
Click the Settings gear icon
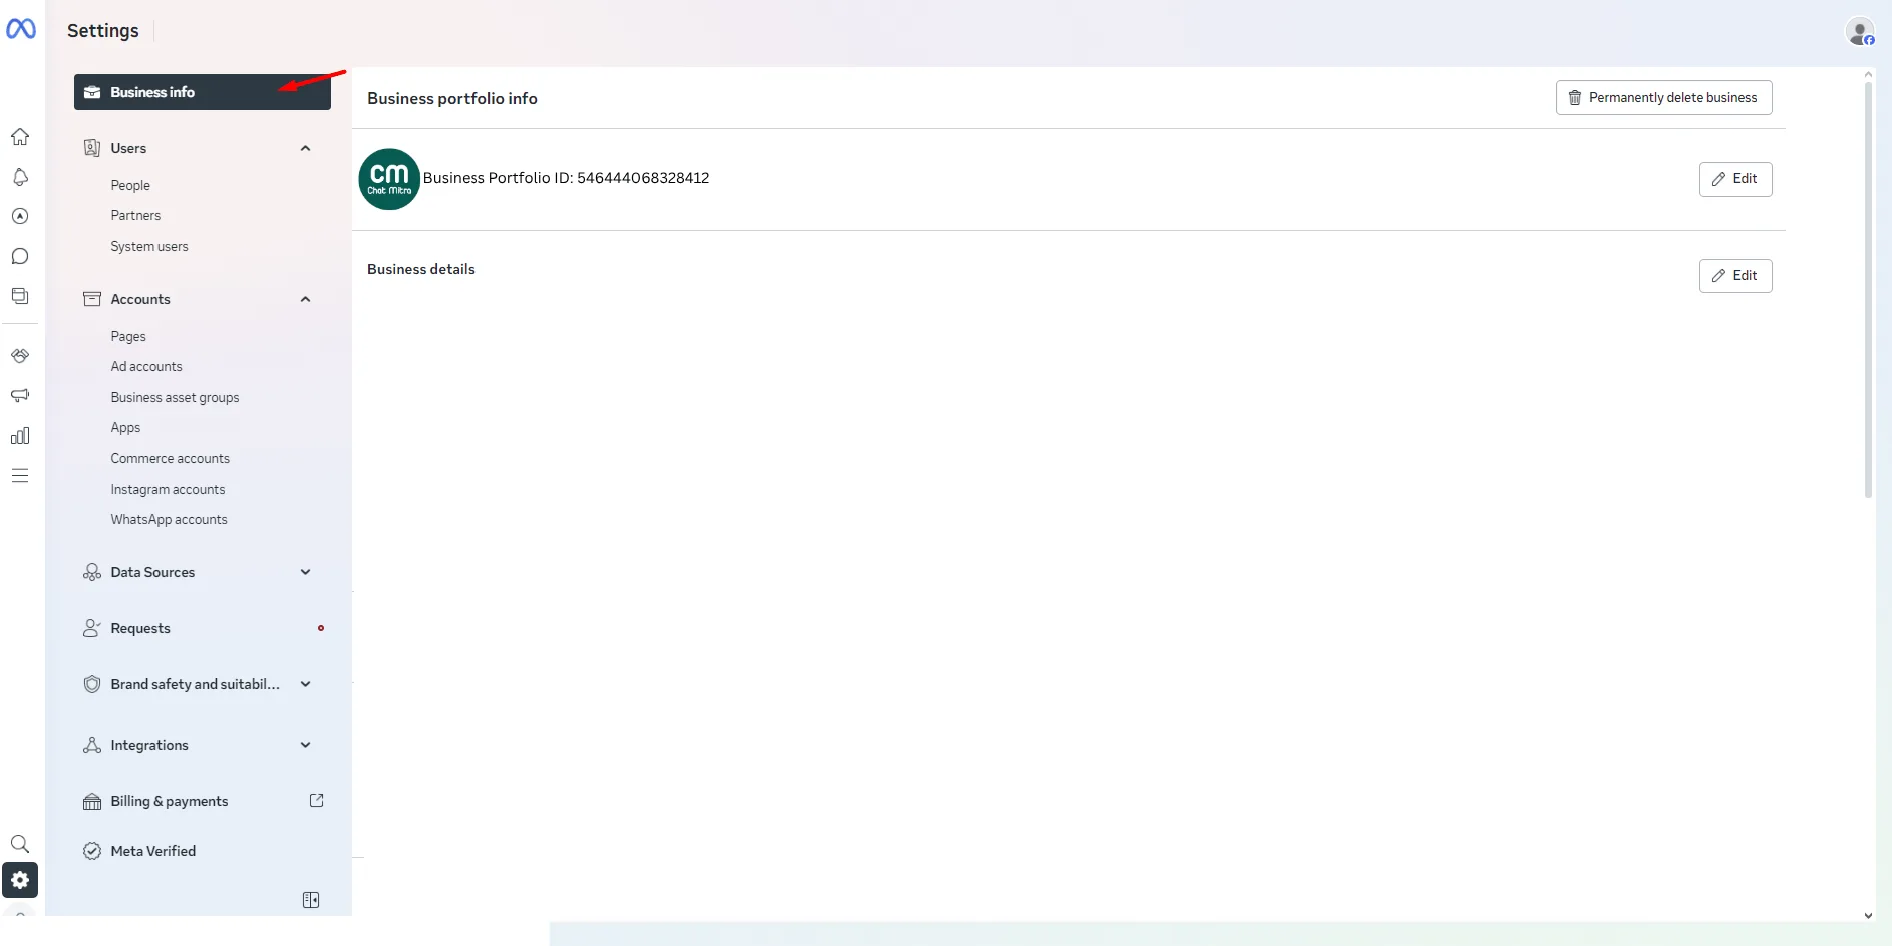20,880
